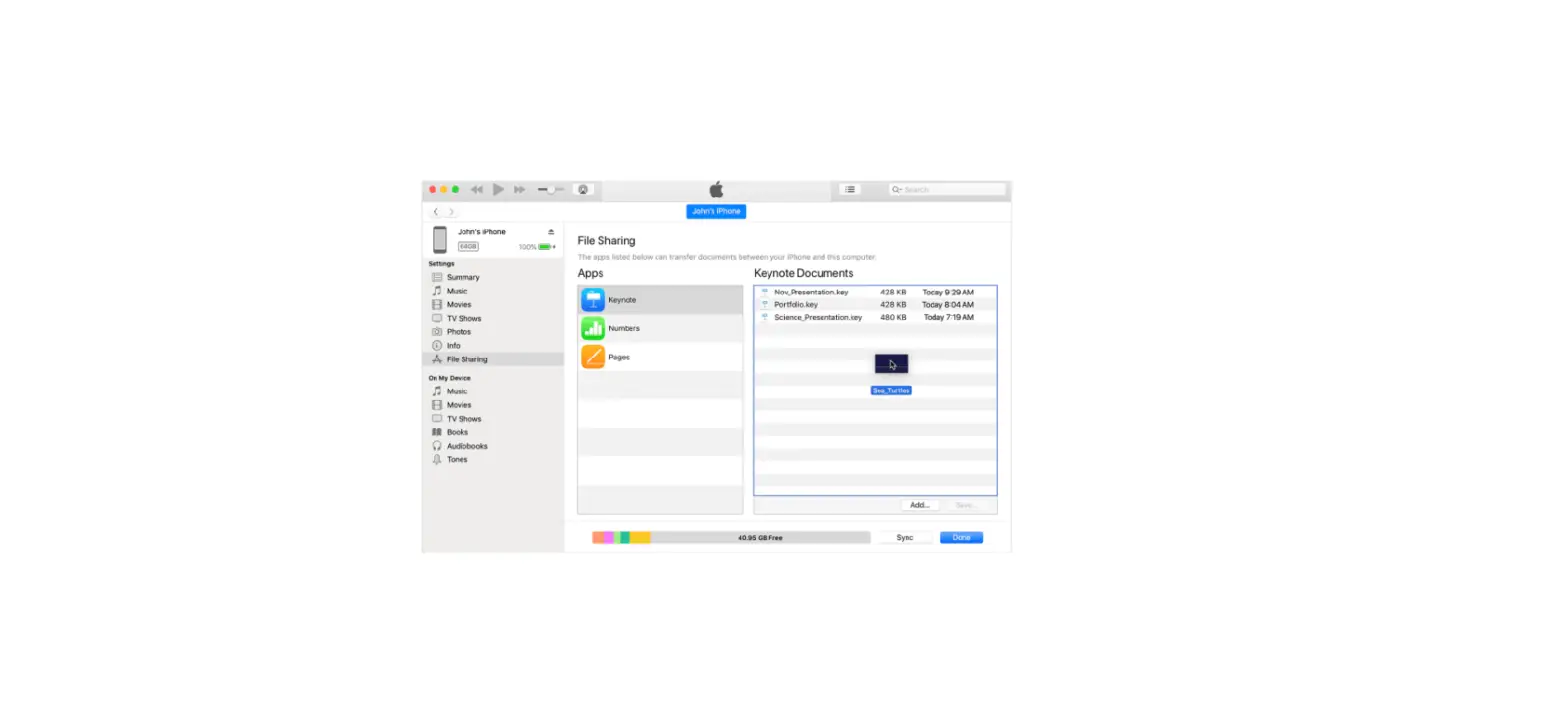Click the battery indicator next to 100%
The image size is (1568, 706).
tap(546, 247)
